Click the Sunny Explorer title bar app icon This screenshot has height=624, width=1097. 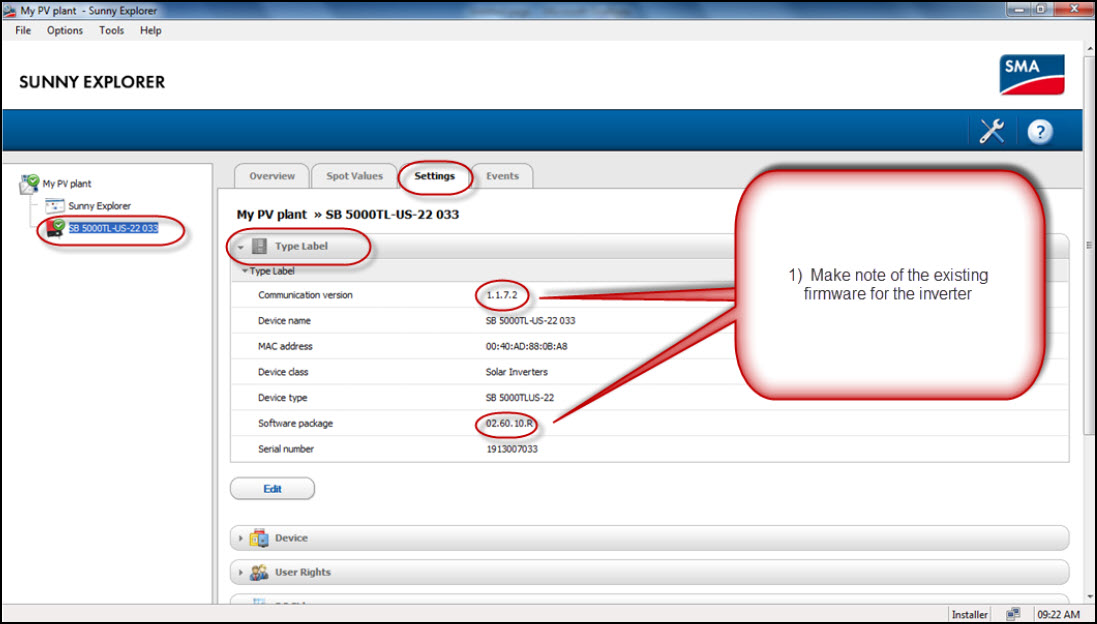click(10, 10)
